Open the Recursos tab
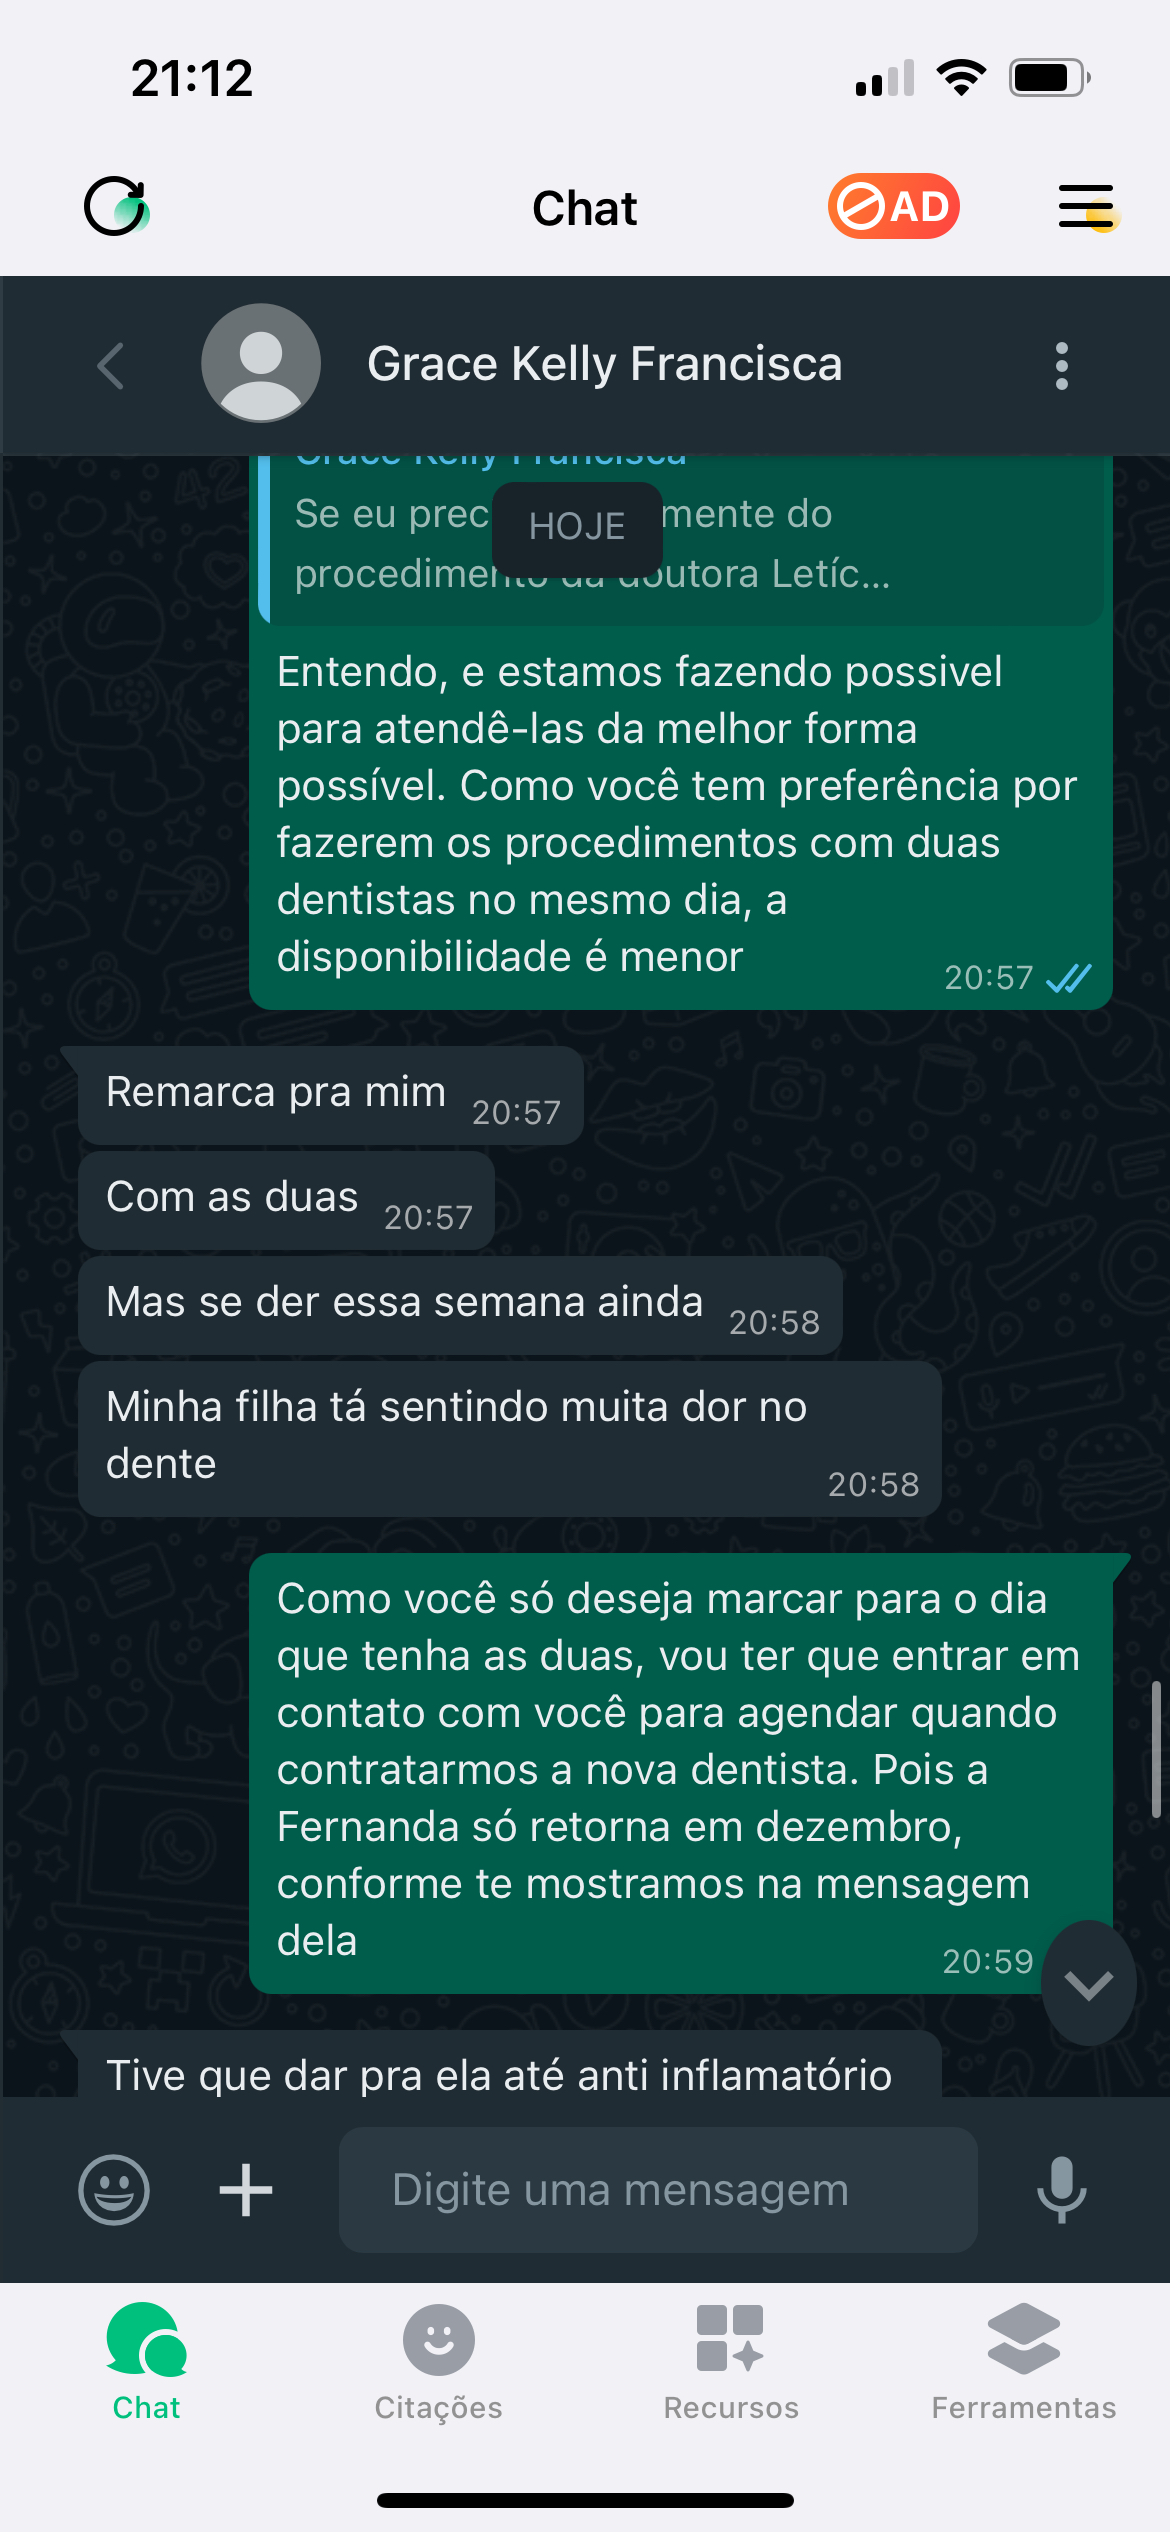This screenshot has width=1170, height=2532. click(731, 2360)
